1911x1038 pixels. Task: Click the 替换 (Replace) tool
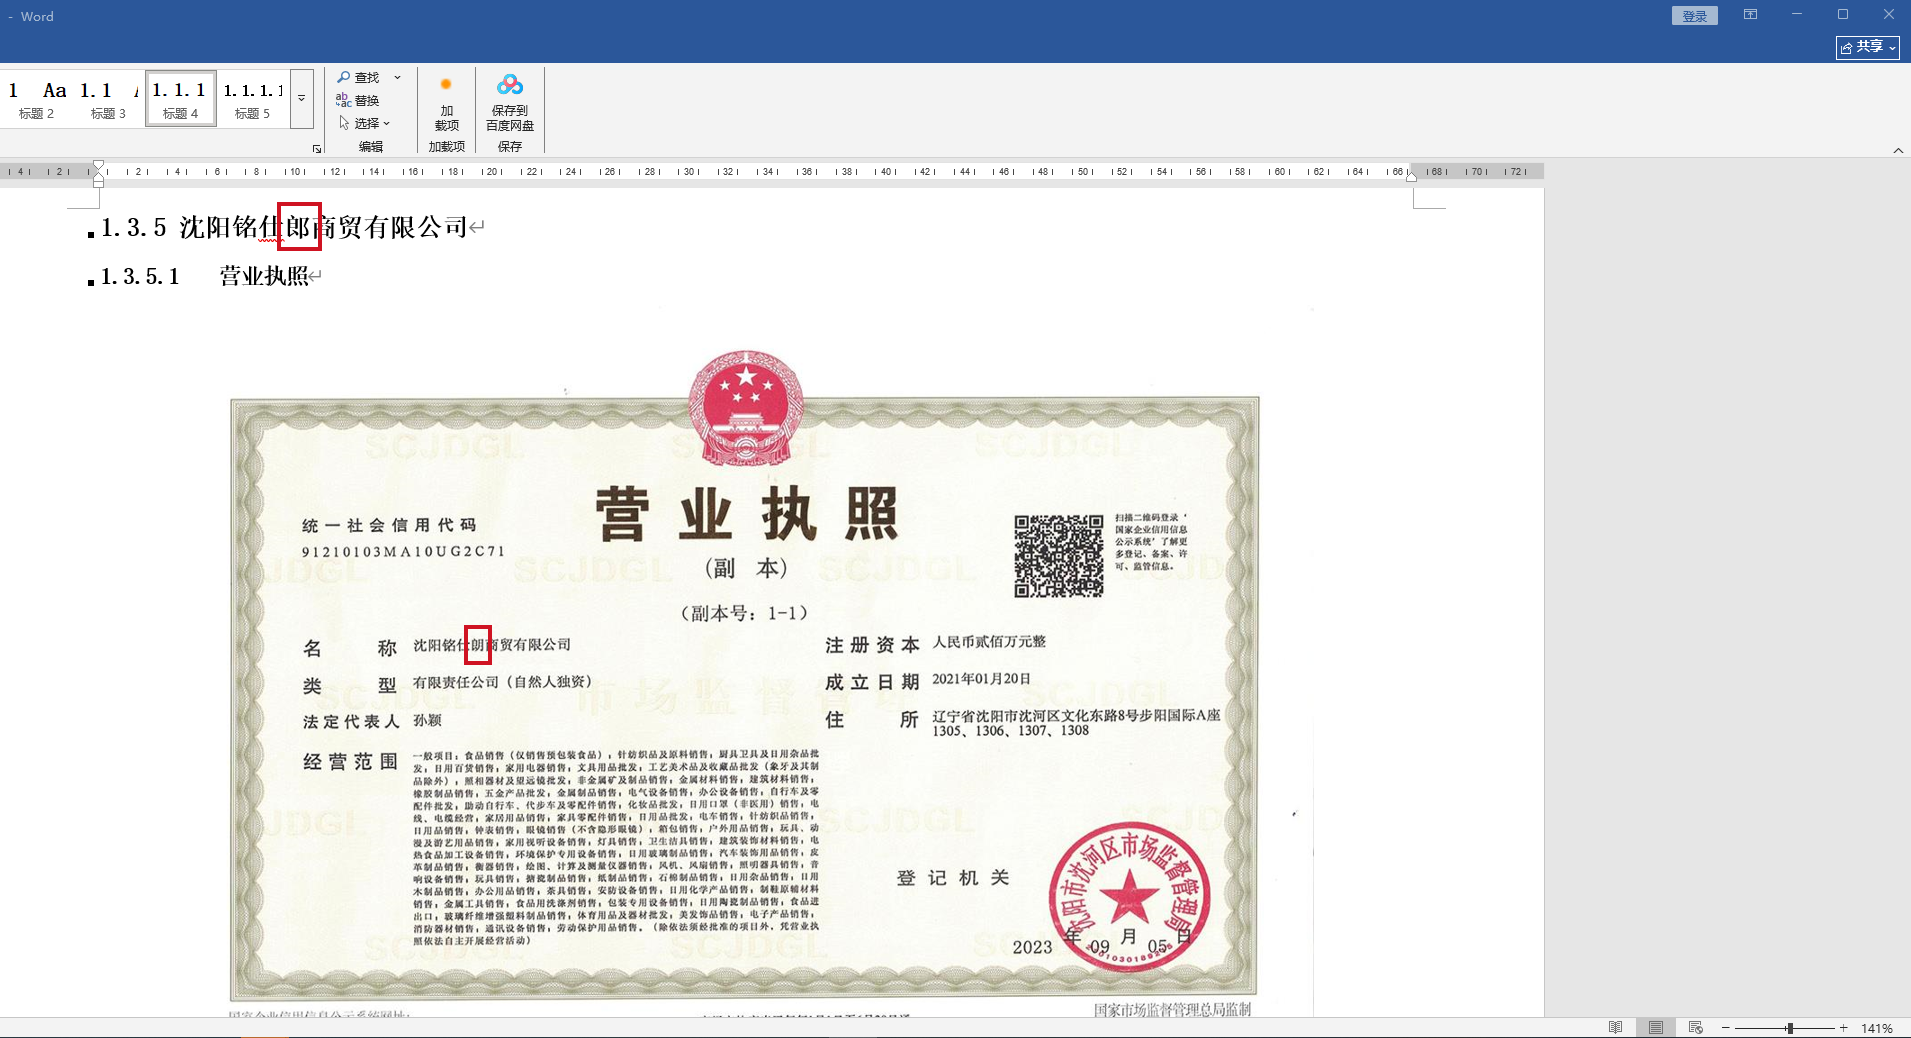click(x=358, y=100)
